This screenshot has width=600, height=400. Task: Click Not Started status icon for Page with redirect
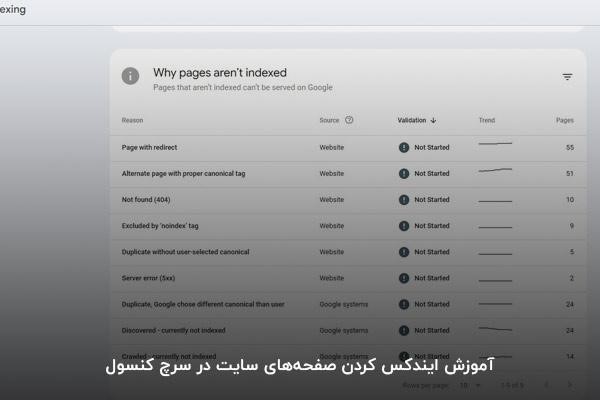point(404,147)
